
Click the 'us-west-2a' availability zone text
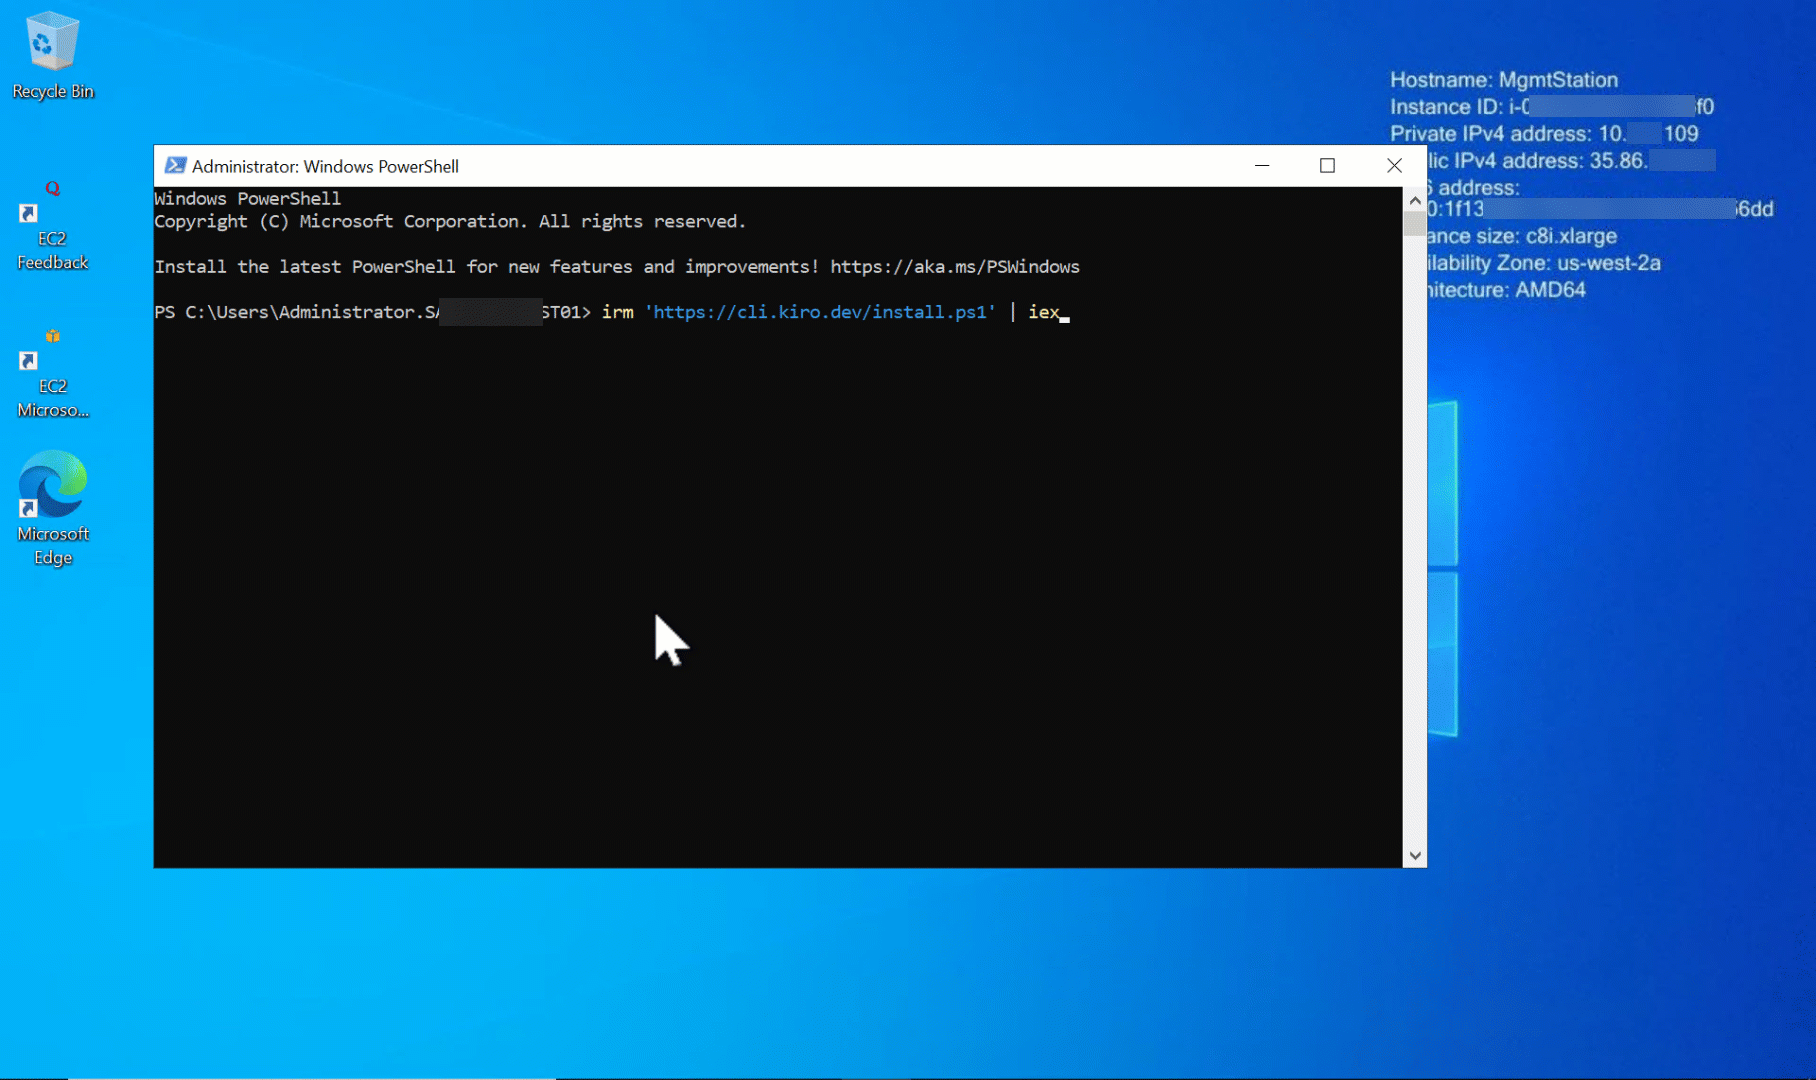1608,263
